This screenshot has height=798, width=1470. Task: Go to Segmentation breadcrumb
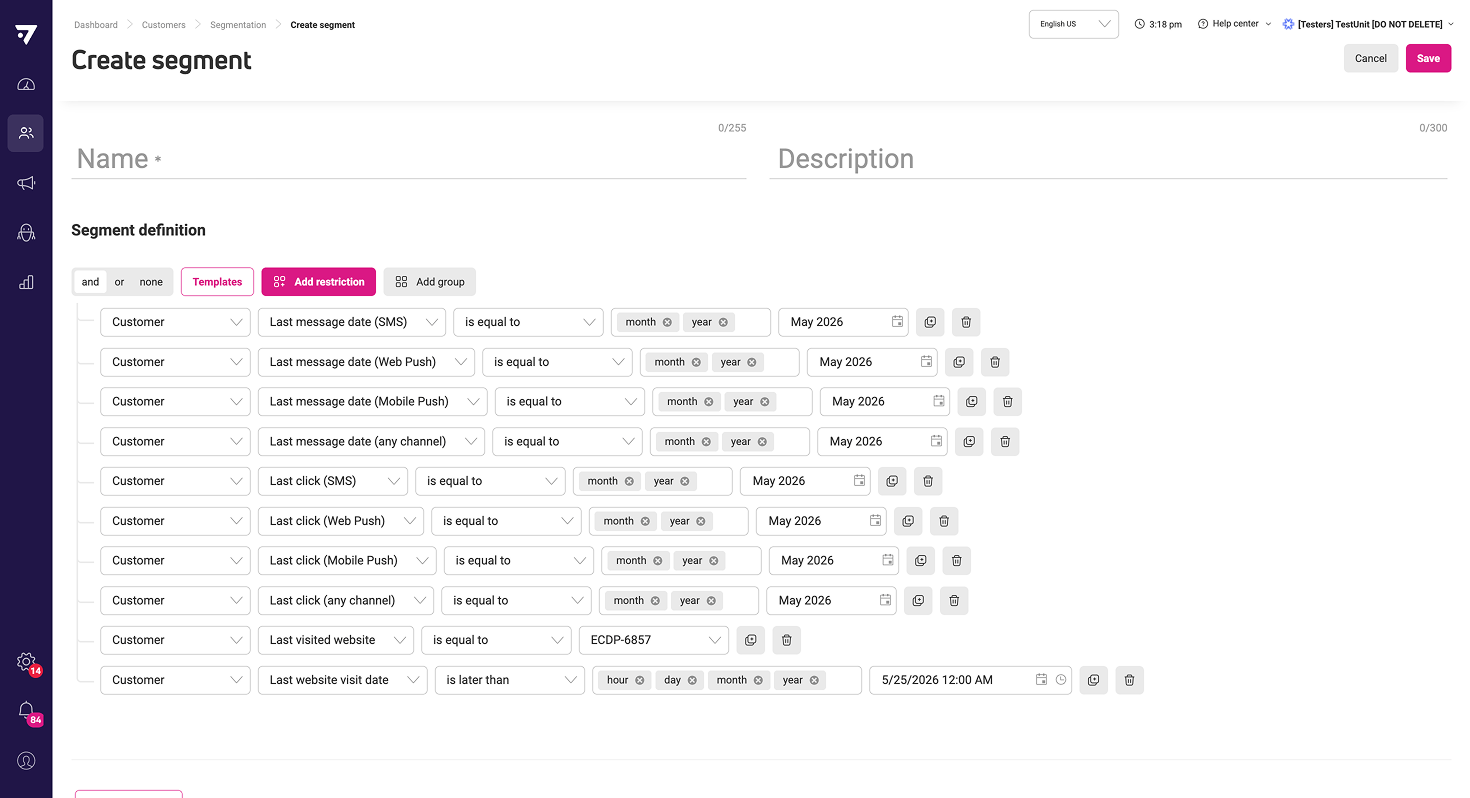coord(238,25)
